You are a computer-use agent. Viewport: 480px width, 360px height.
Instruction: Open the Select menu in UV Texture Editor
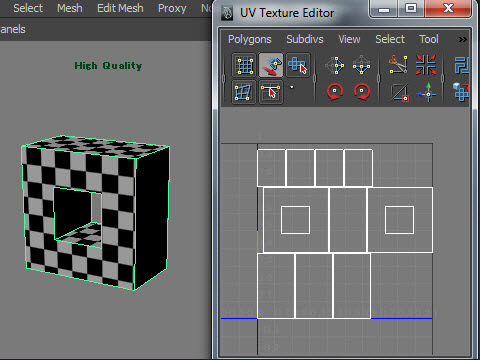[x=390, y=39]
